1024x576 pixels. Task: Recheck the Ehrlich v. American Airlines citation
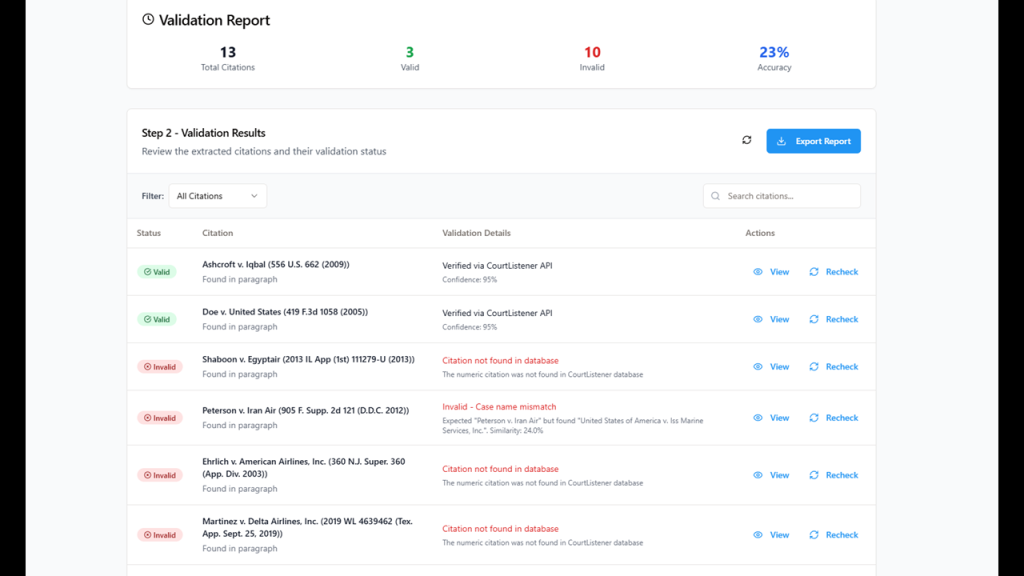point(840,476)
